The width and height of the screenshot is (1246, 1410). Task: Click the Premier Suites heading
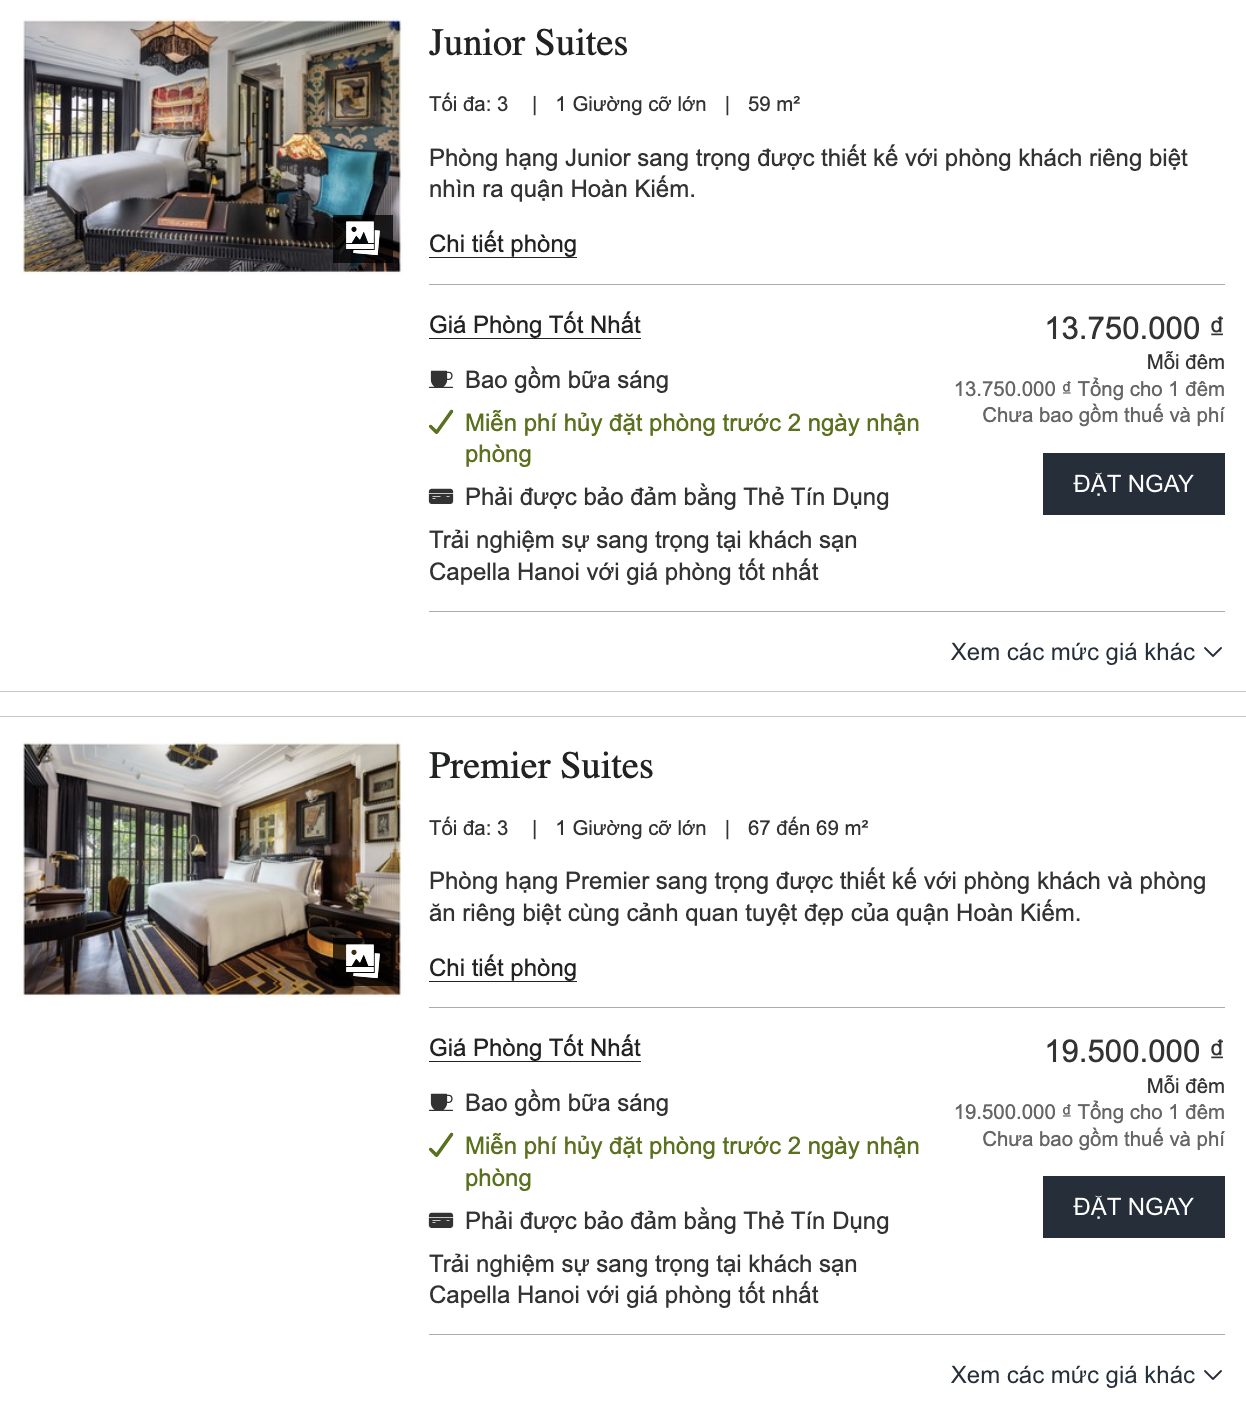click(541, 766)
